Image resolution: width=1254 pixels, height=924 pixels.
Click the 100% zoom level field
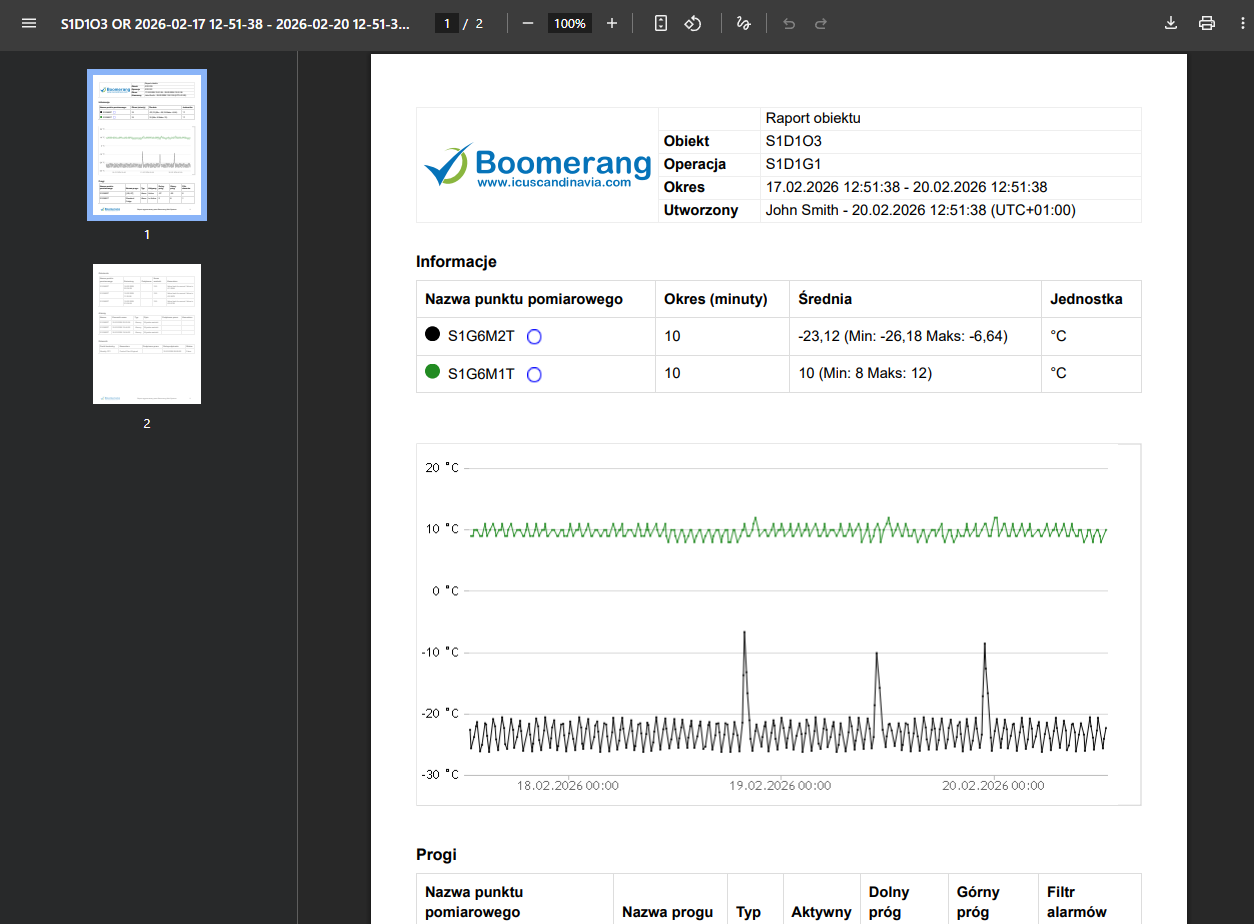click(570, 23)
